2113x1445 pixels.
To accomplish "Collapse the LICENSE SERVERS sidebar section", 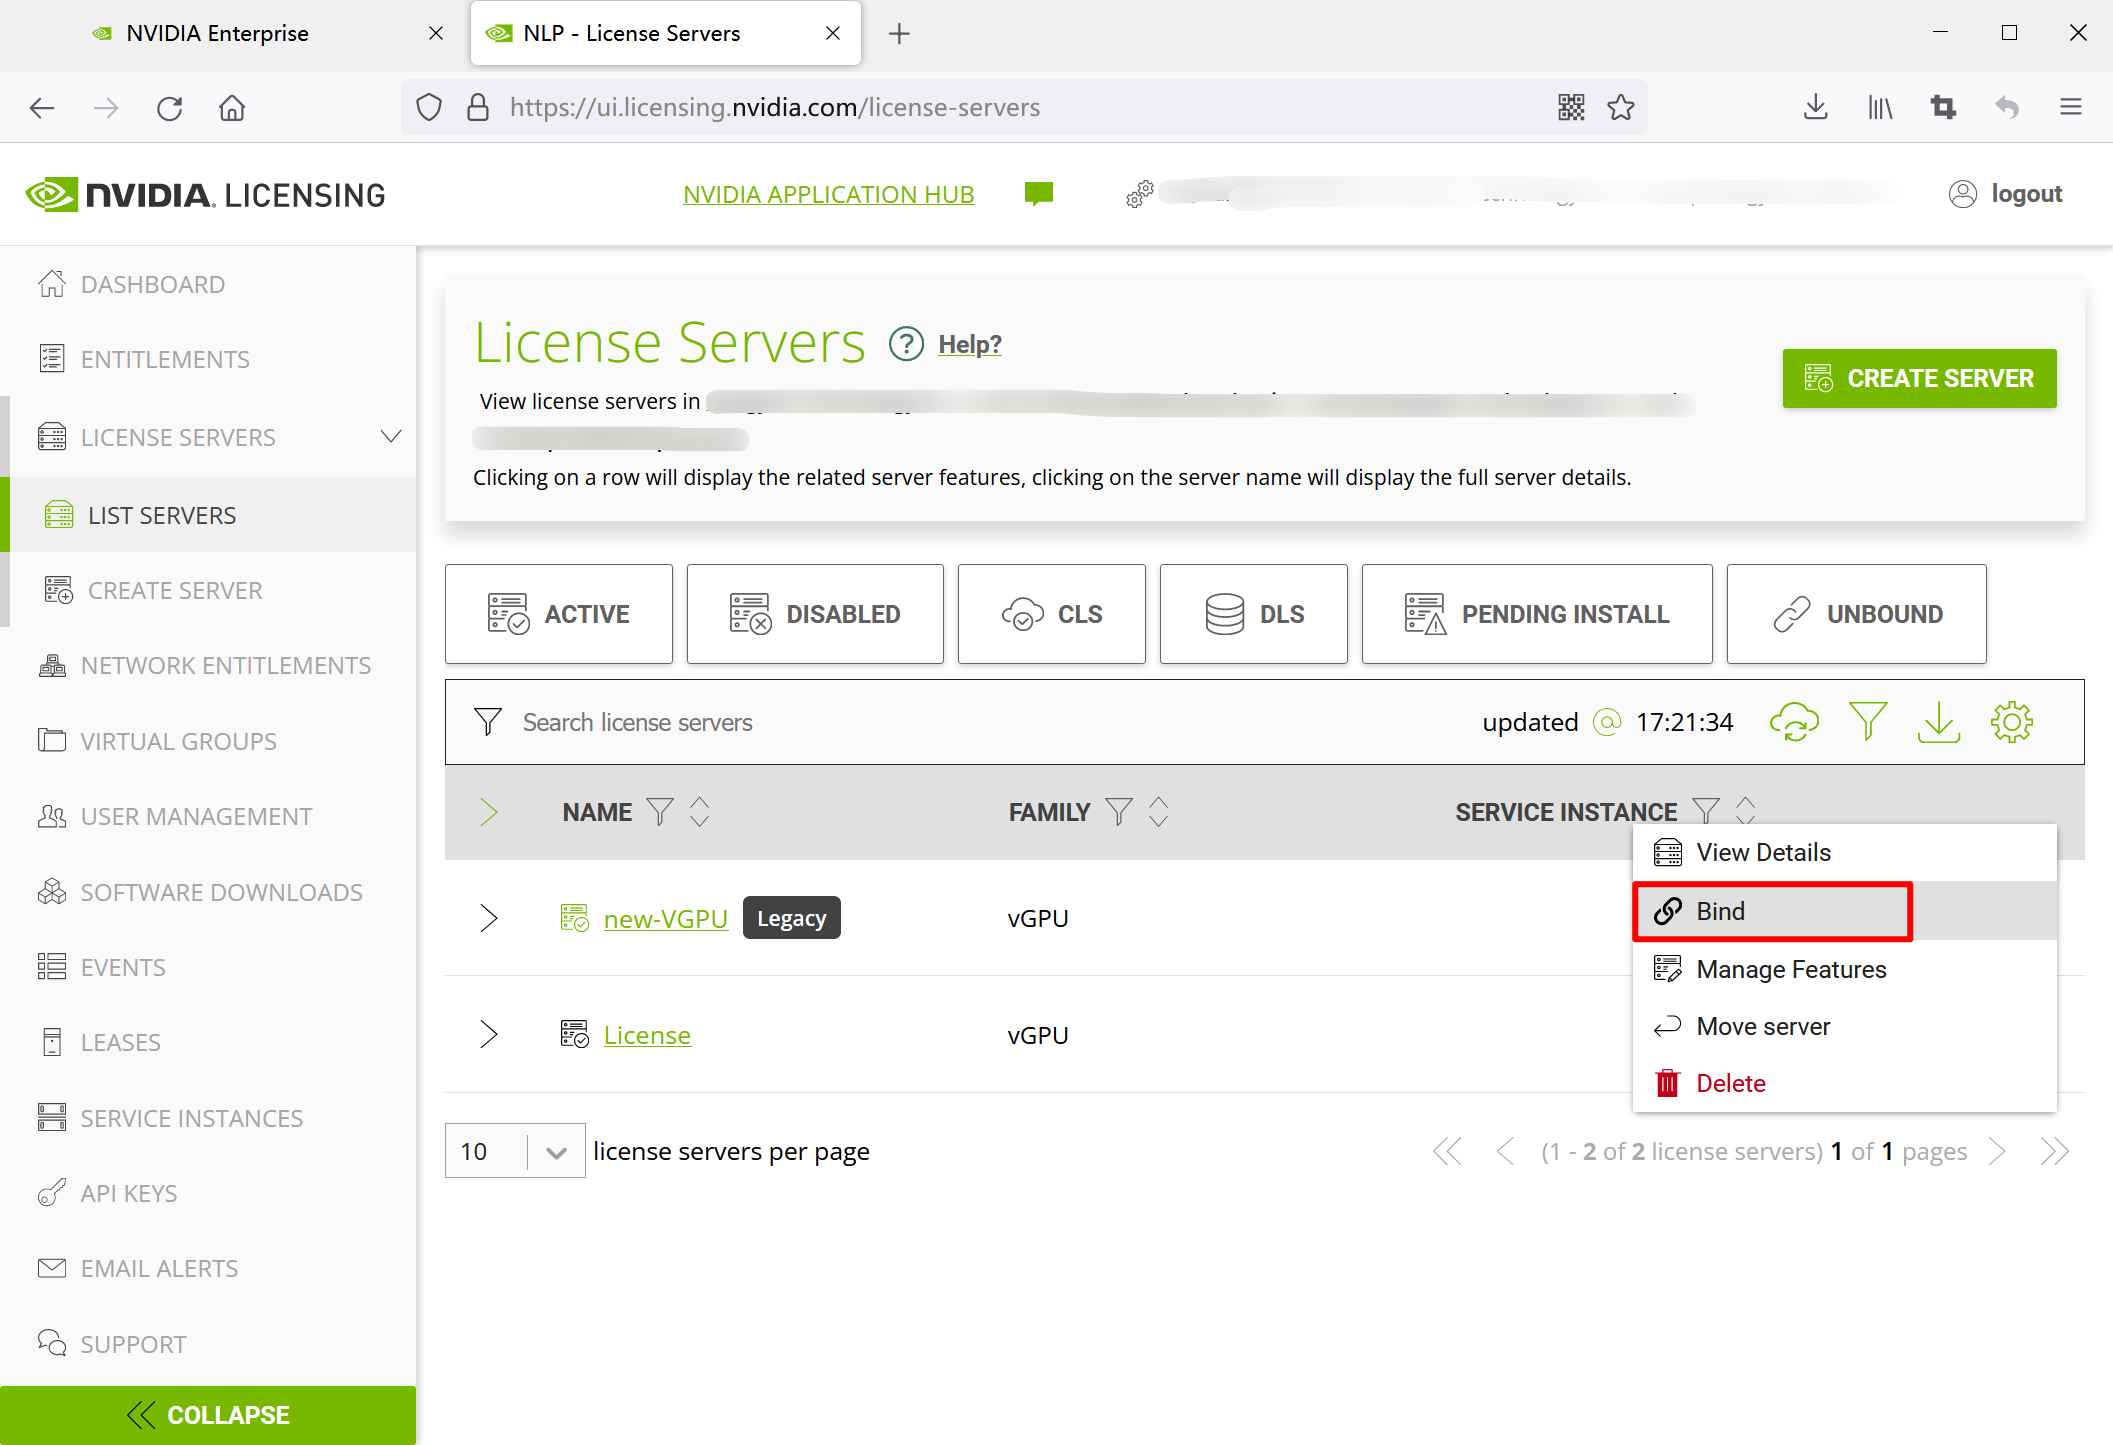I will pyautogui.click(x=391, y=437).
